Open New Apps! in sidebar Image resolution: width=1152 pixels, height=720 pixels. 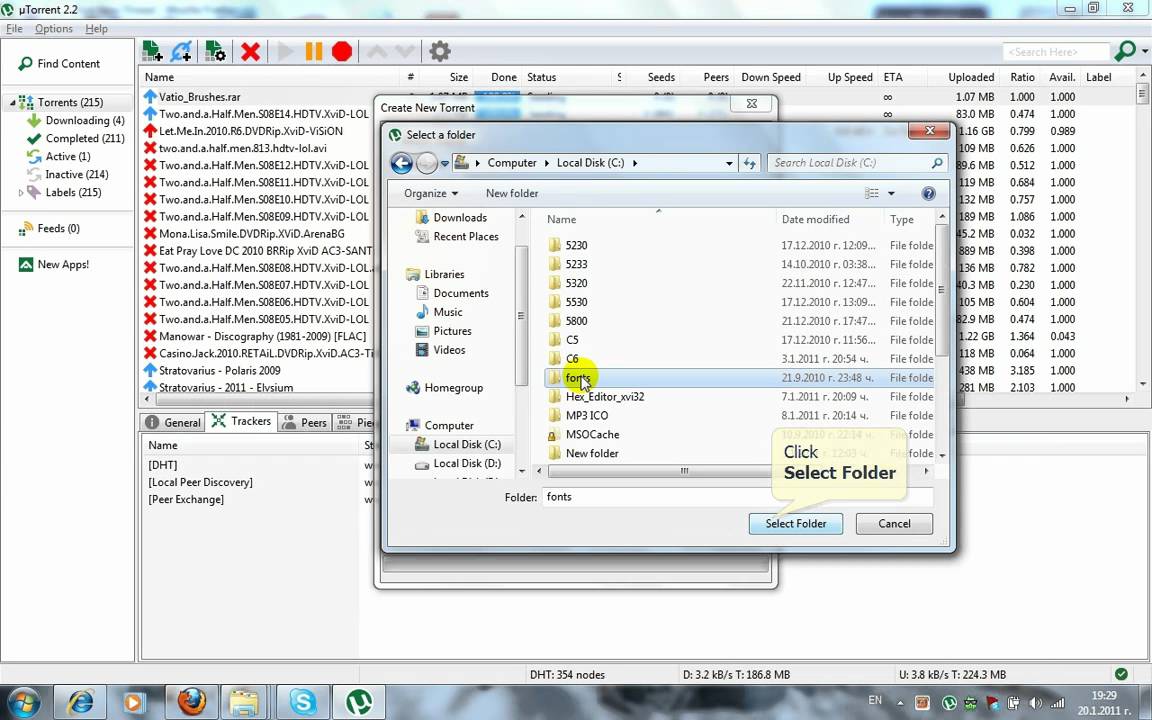(63, 264)
